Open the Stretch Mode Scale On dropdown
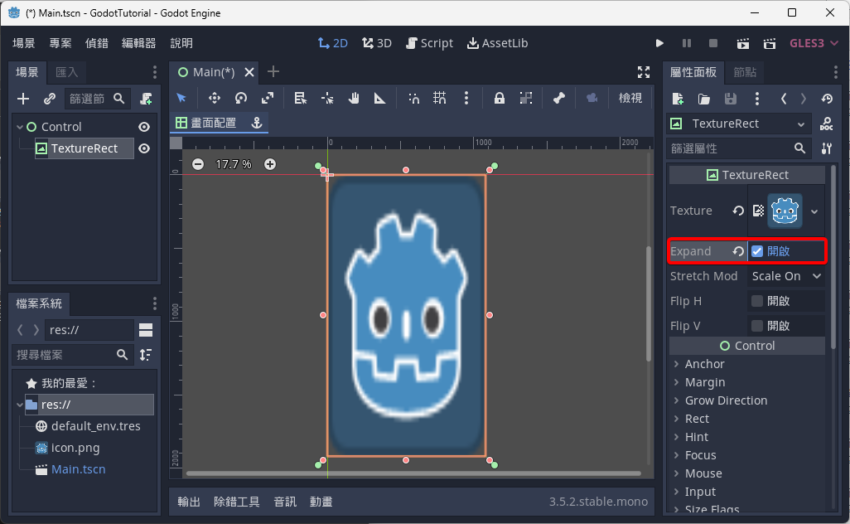Viewport: 850px width, 524px height. (786, 276)
